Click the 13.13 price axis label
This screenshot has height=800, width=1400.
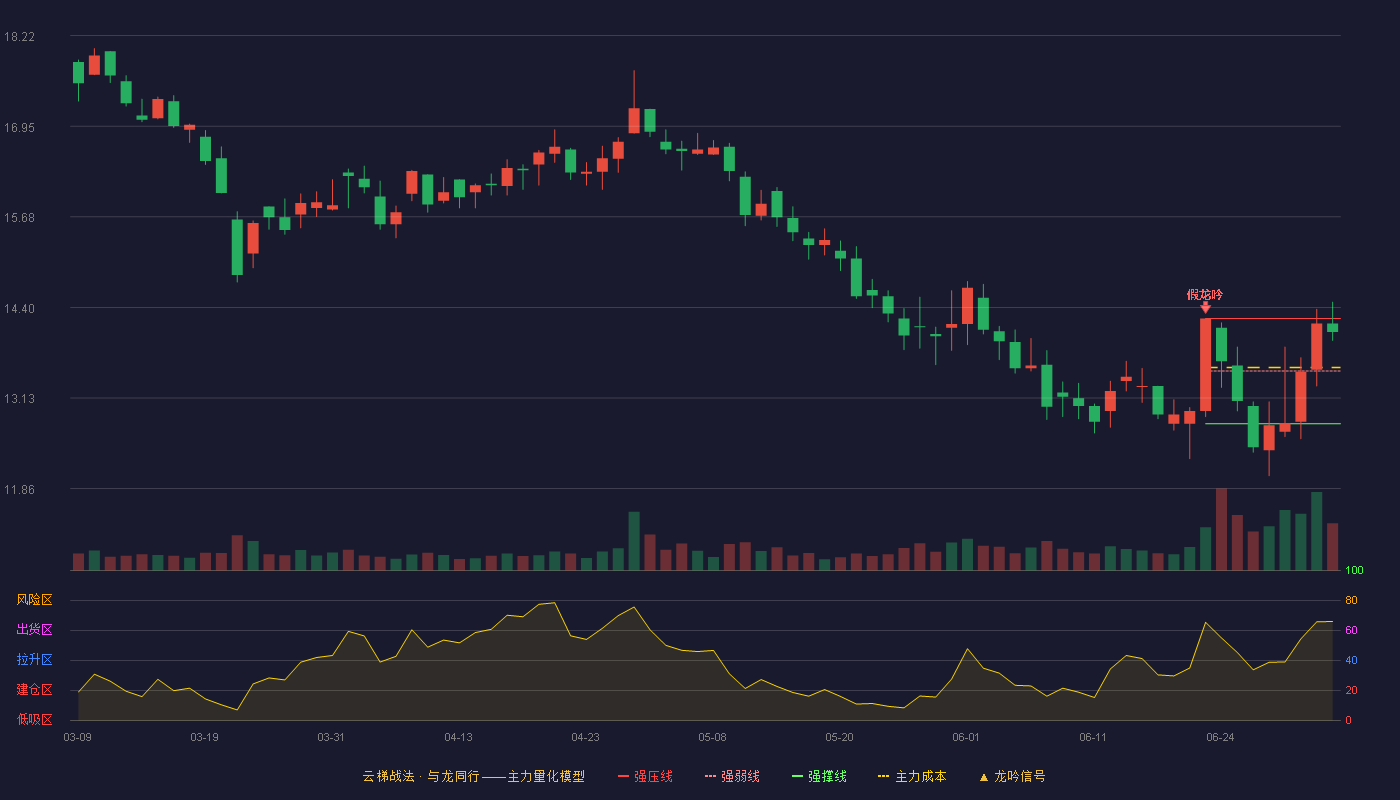(x=19, y=399)
